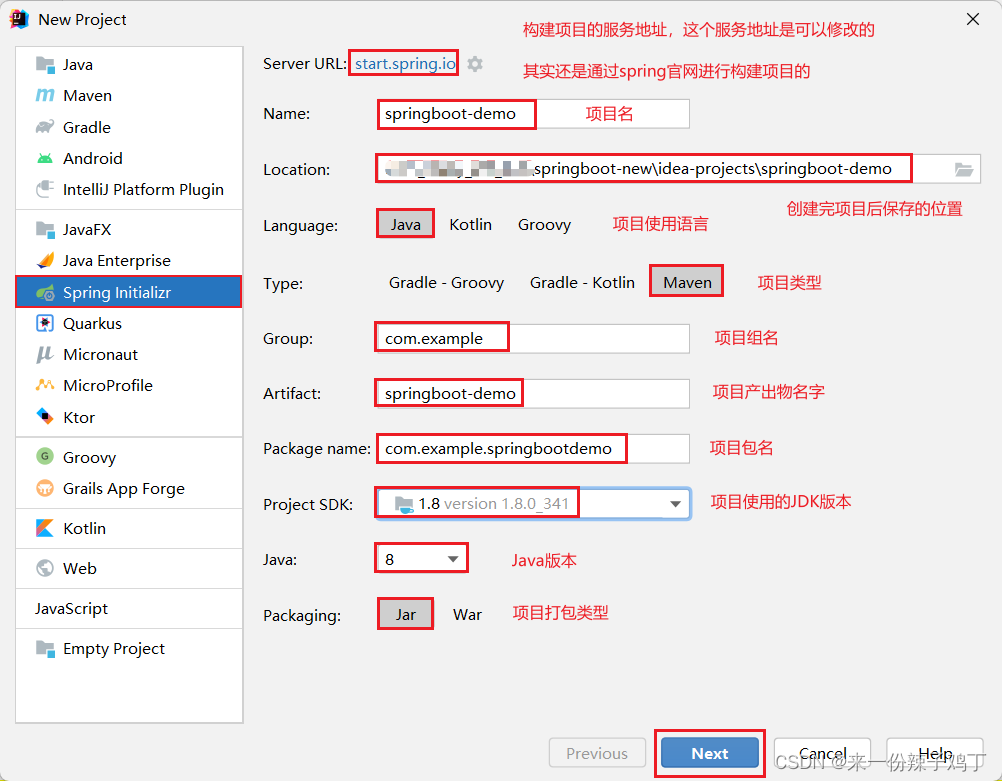Click the Quarkus icon
The width and height of the screenshot is (1002, 781).
(x=45, y=323)
